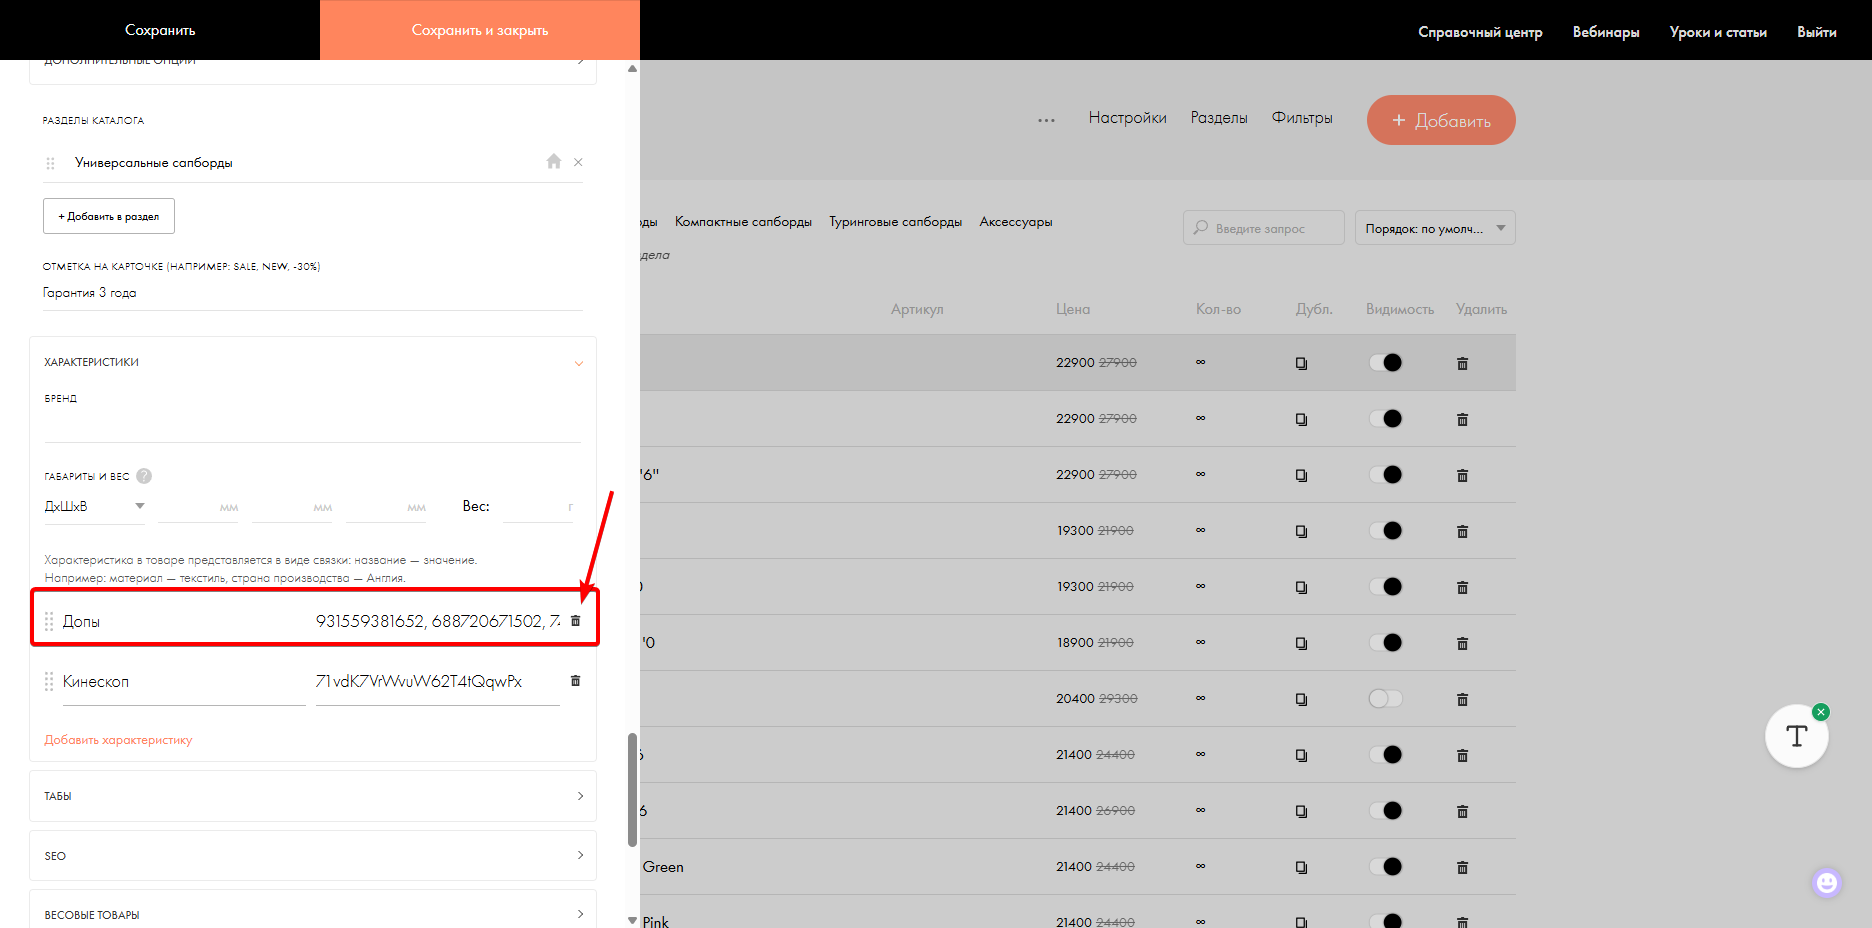Click the Сохранить button

160,30
